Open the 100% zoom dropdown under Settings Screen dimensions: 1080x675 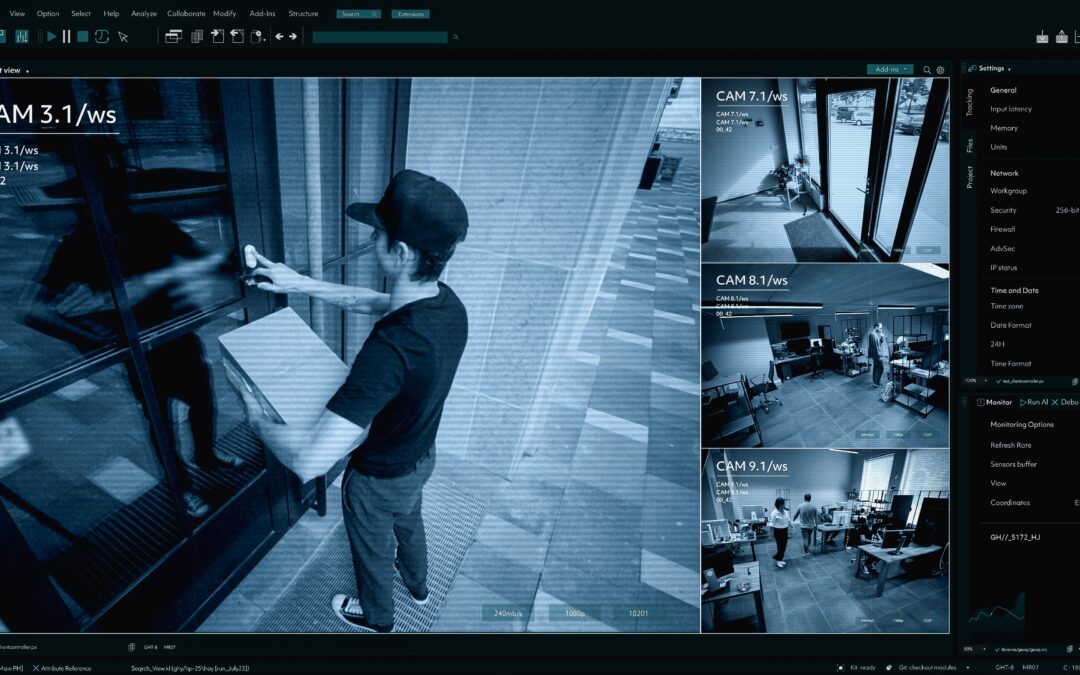[975, 381]
